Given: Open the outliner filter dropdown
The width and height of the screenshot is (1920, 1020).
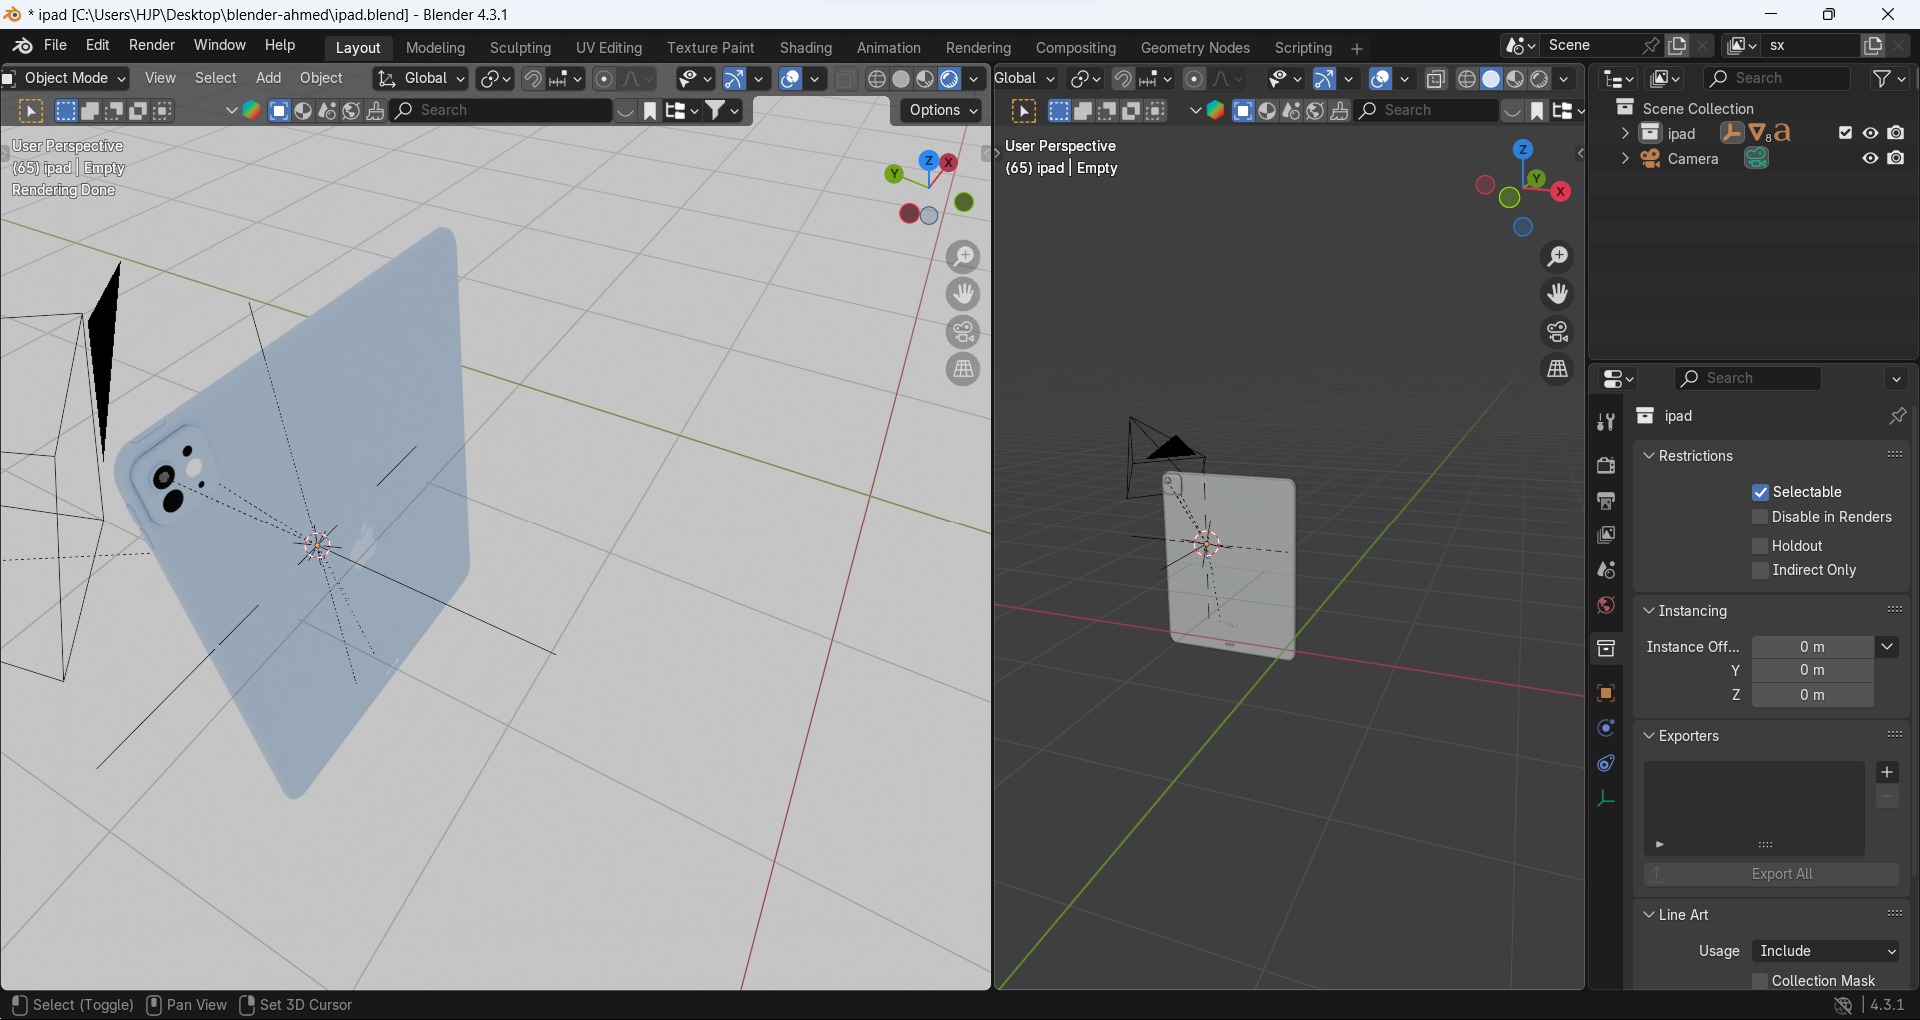Looking at the screenshot, I should click(x=1890, y=79).
